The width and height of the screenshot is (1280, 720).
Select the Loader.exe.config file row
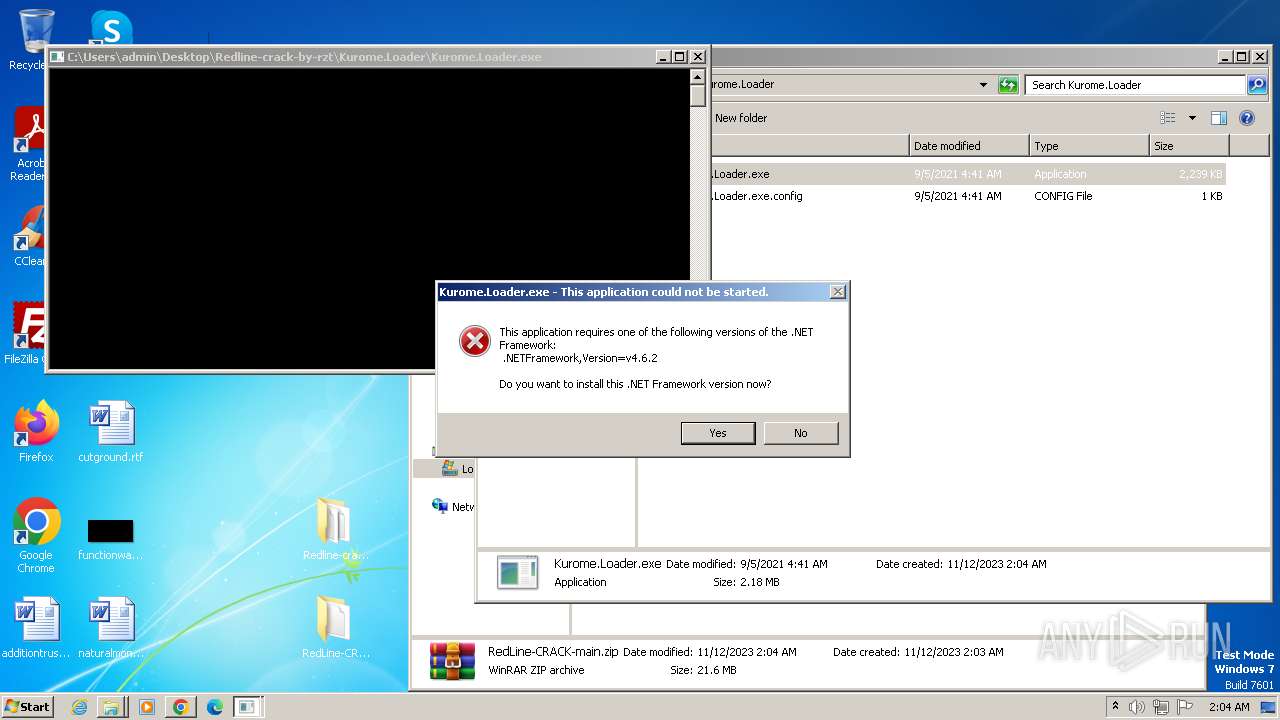click(966, 196)
